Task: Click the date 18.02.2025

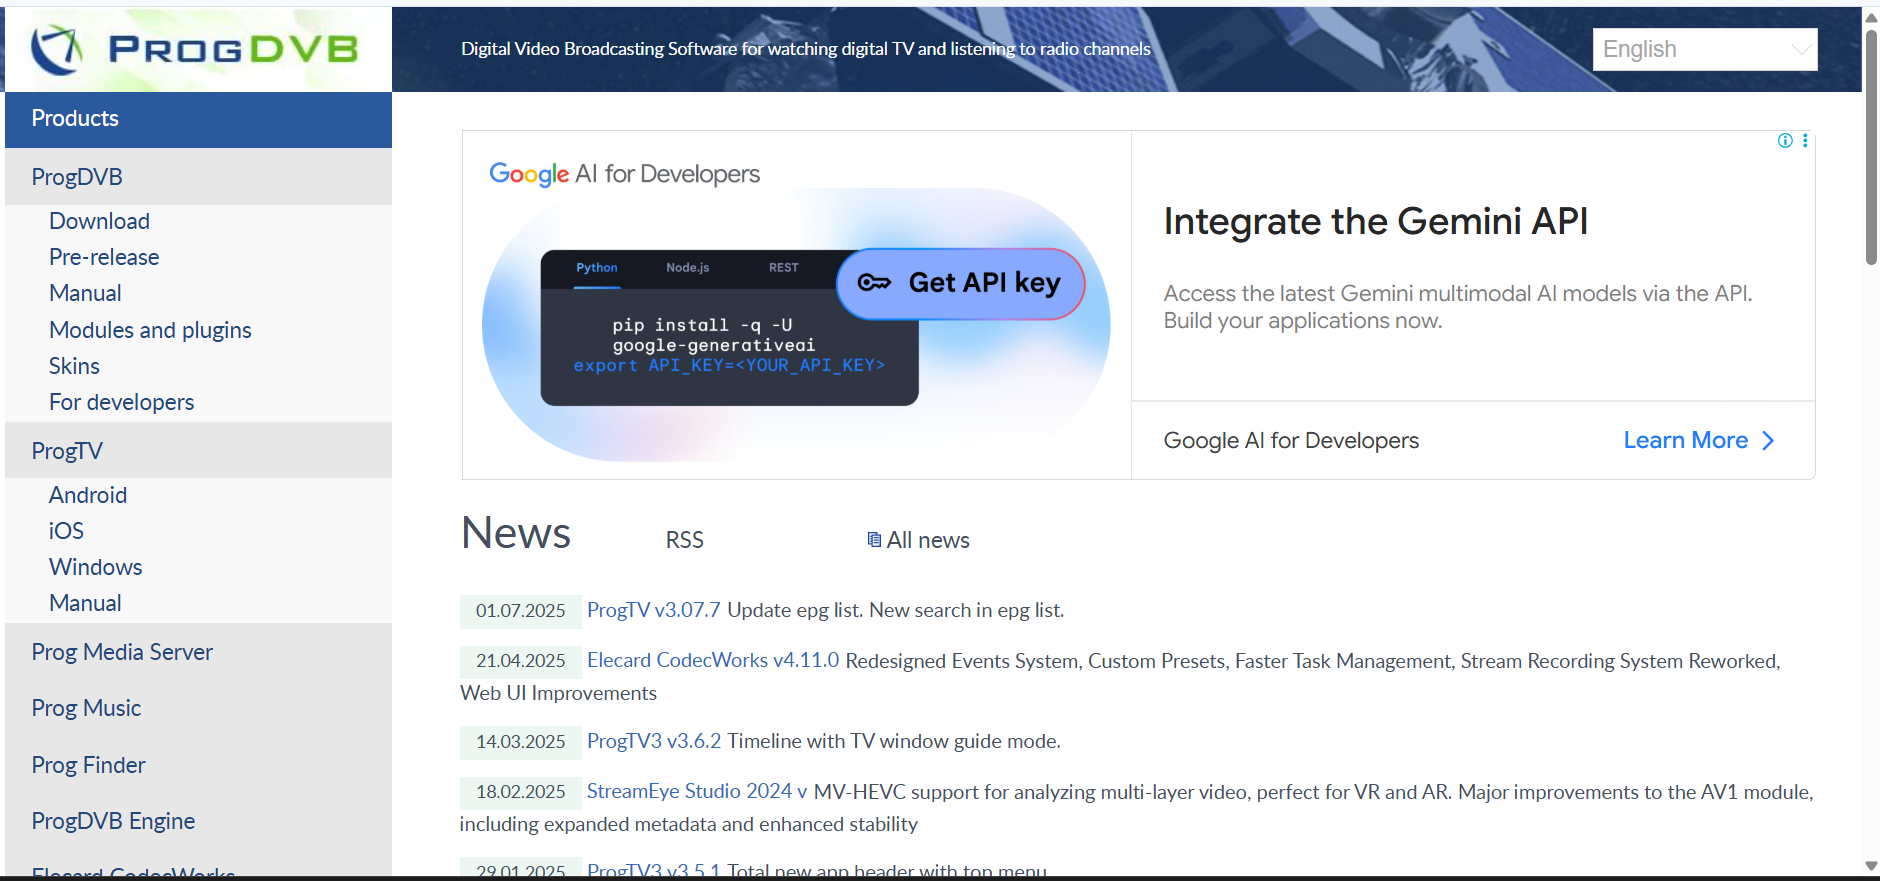Action: tap(520, 792)
